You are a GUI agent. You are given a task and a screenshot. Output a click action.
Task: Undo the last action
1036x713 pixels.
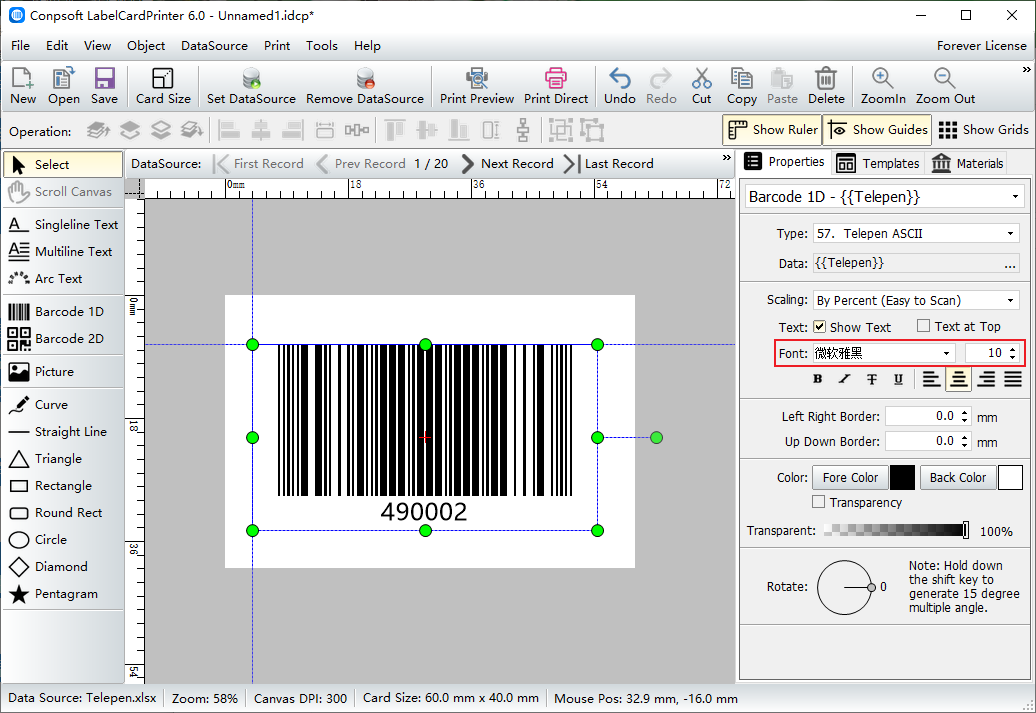click(x=620, y=86)
